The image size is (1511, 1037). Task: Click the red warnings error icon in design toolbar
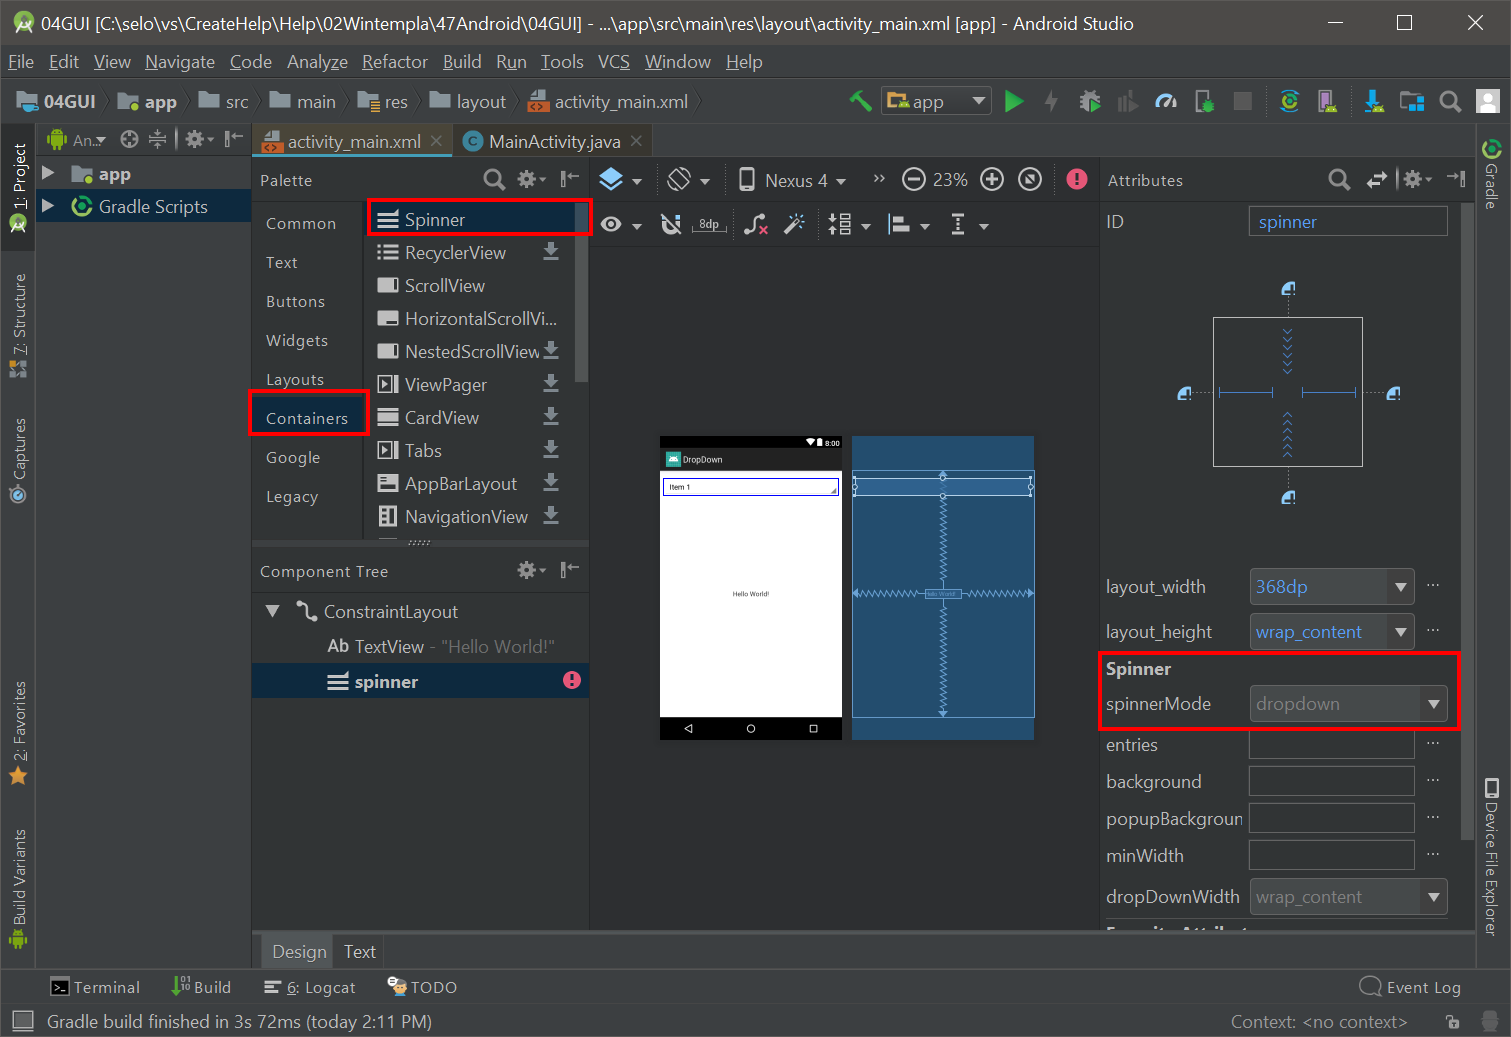point(1077,179)
